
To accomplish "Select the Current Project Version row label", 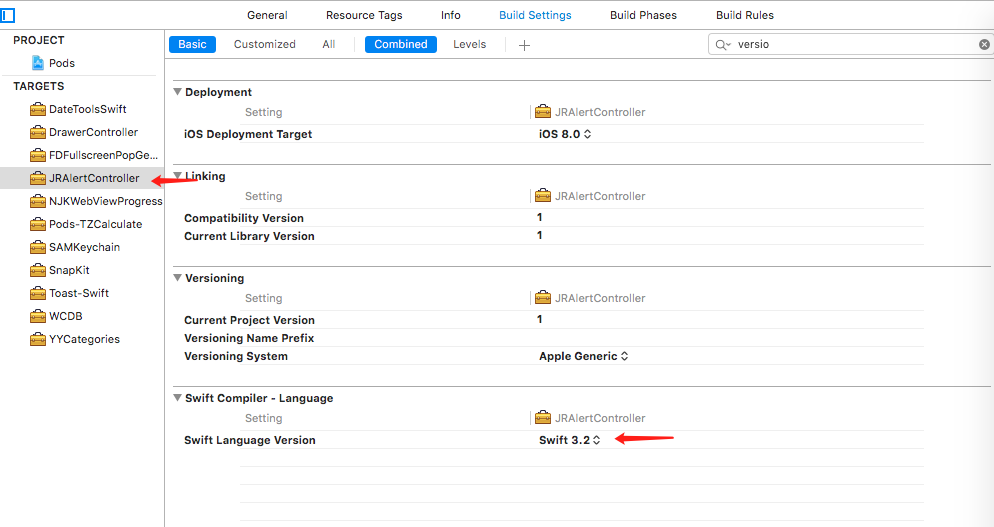I will click(249, 320).
